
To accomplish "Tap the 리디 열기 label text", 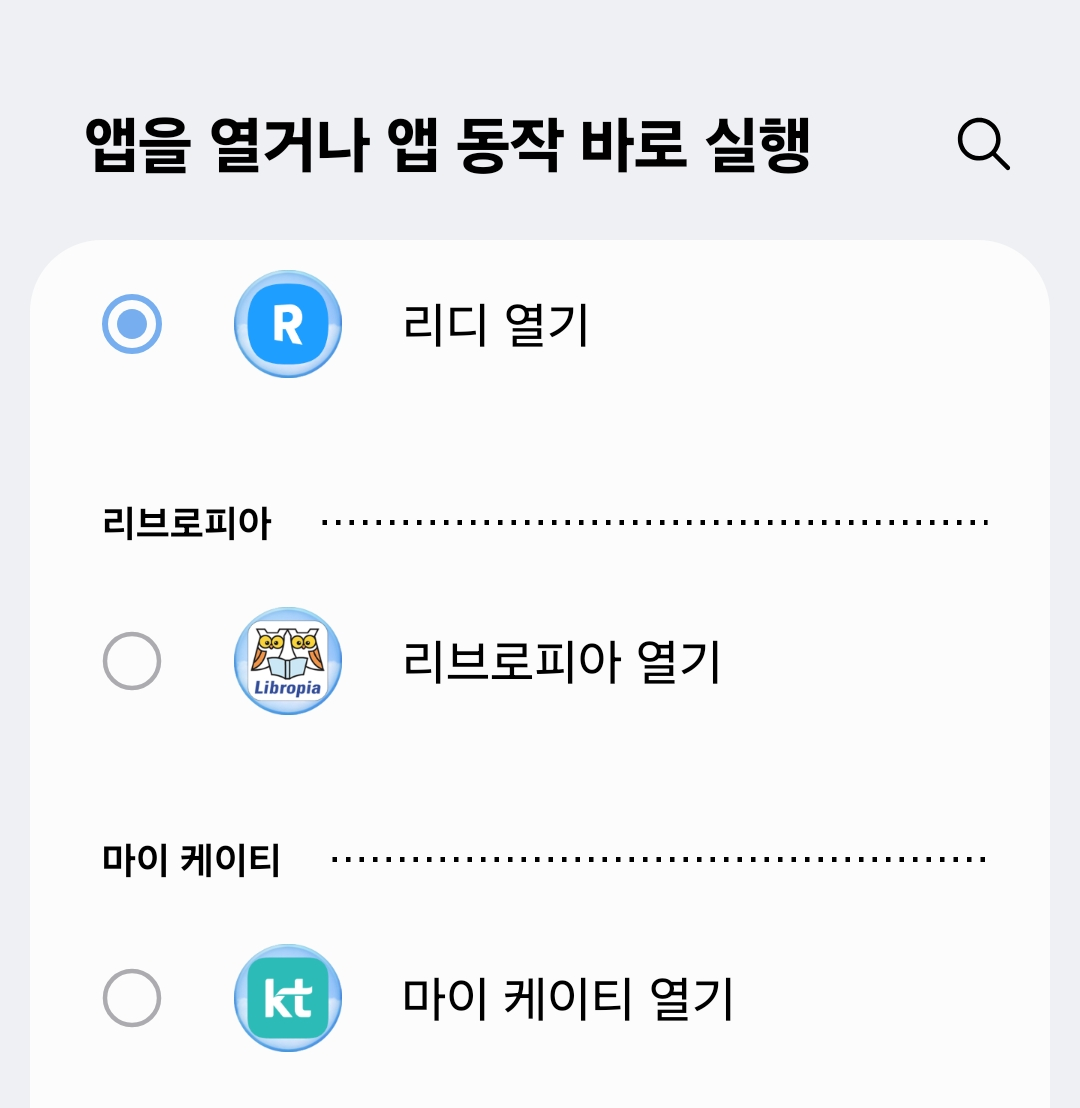I will [496, 325].
